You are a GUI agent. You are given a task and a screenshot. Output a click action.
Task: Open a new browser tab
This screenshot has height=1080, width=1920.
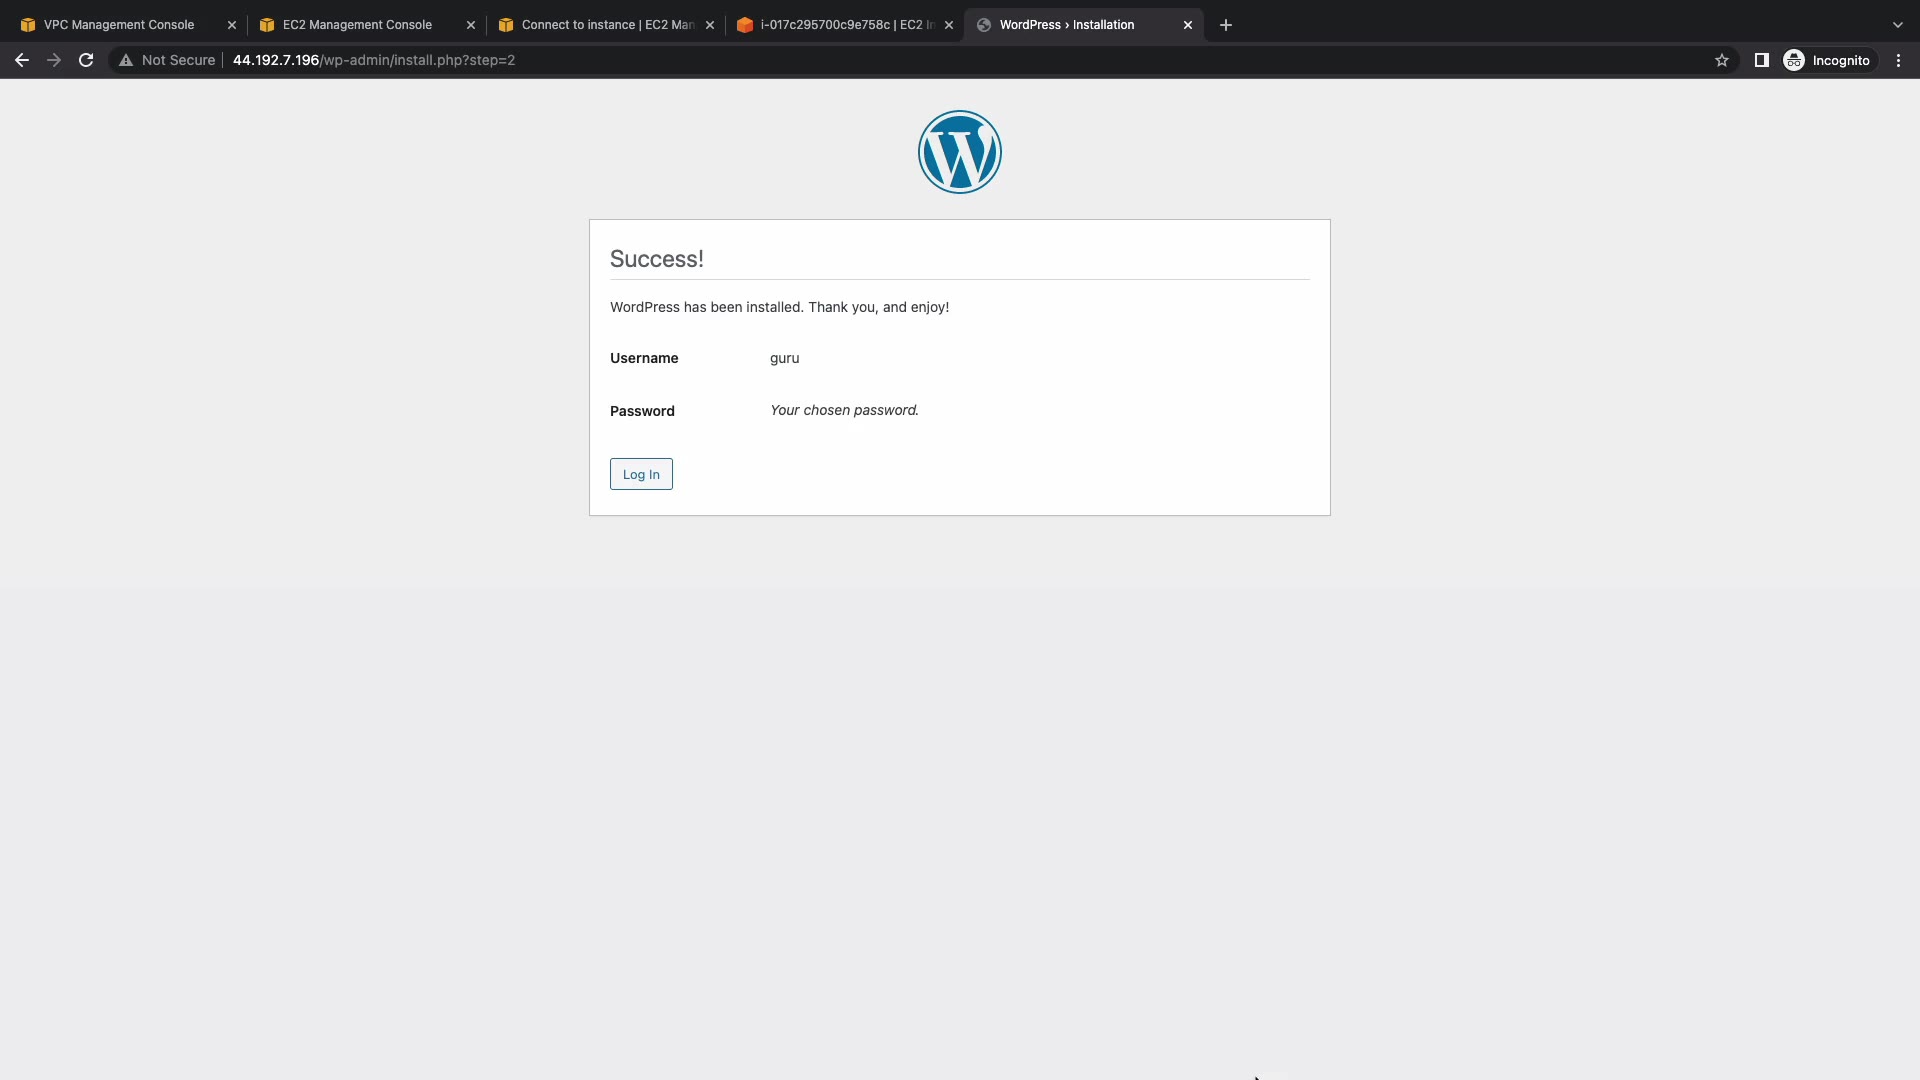click(x=1225, y=25)
